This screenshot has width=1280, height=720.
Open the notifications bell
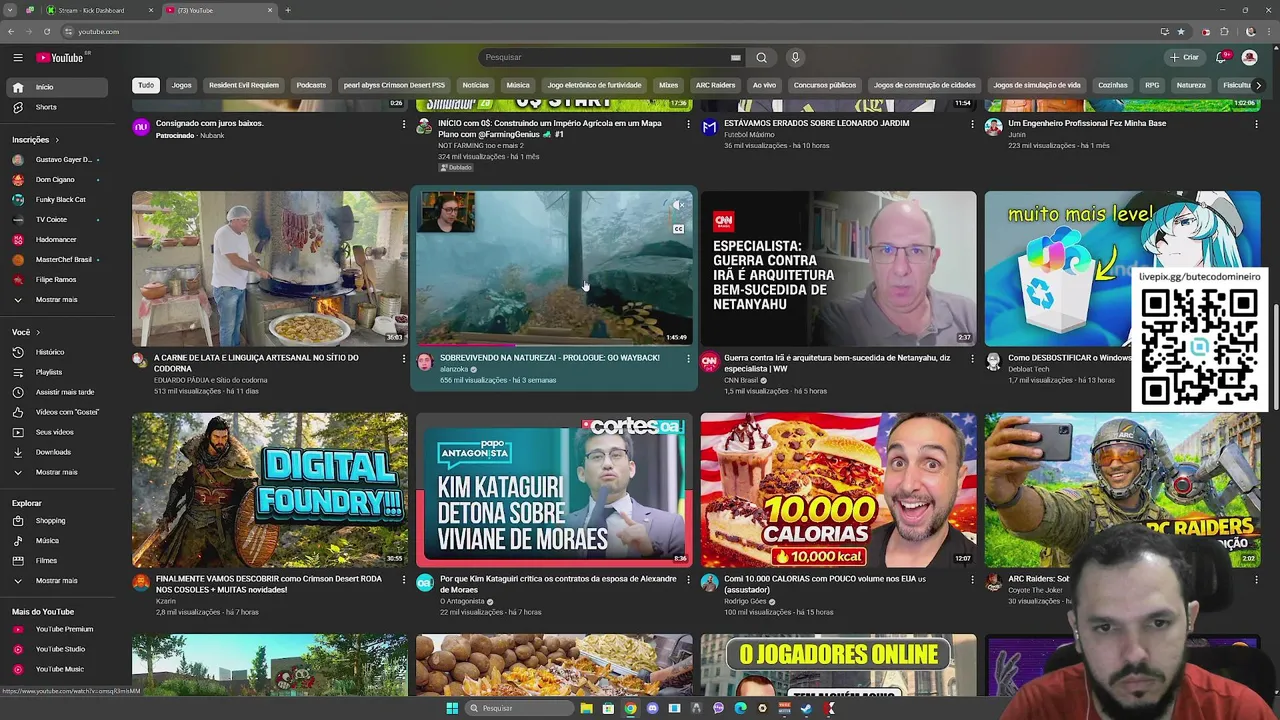(1220, 57)
